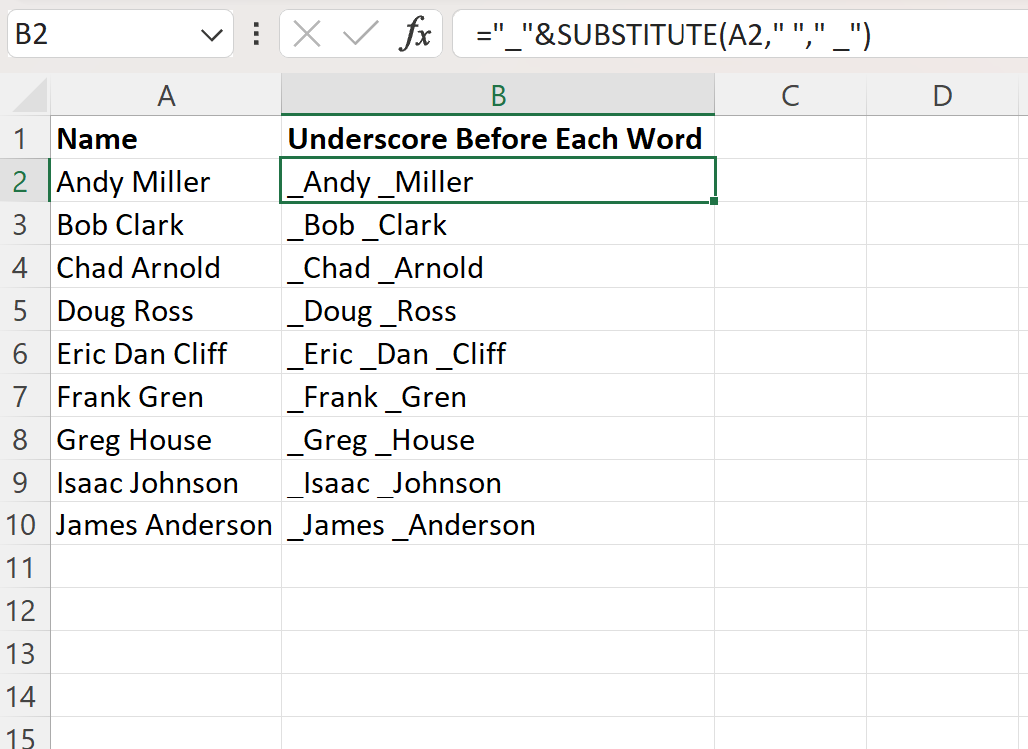Click the Select All corner triangle
Image resolution: width=1028 pixels, height=749 pixels.
click(x=27, y=96)
